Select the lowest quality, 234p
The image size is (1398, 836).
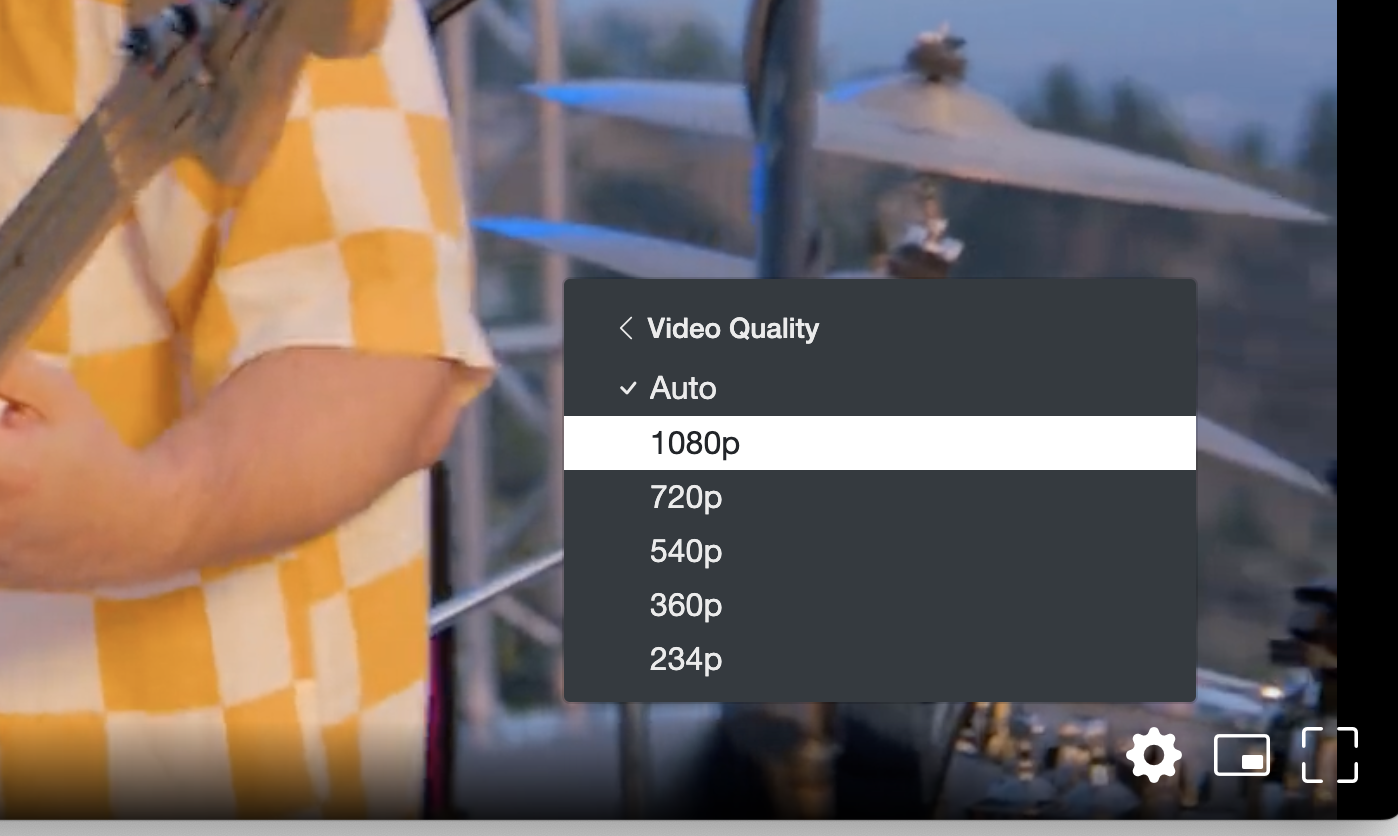click(880, 659)
